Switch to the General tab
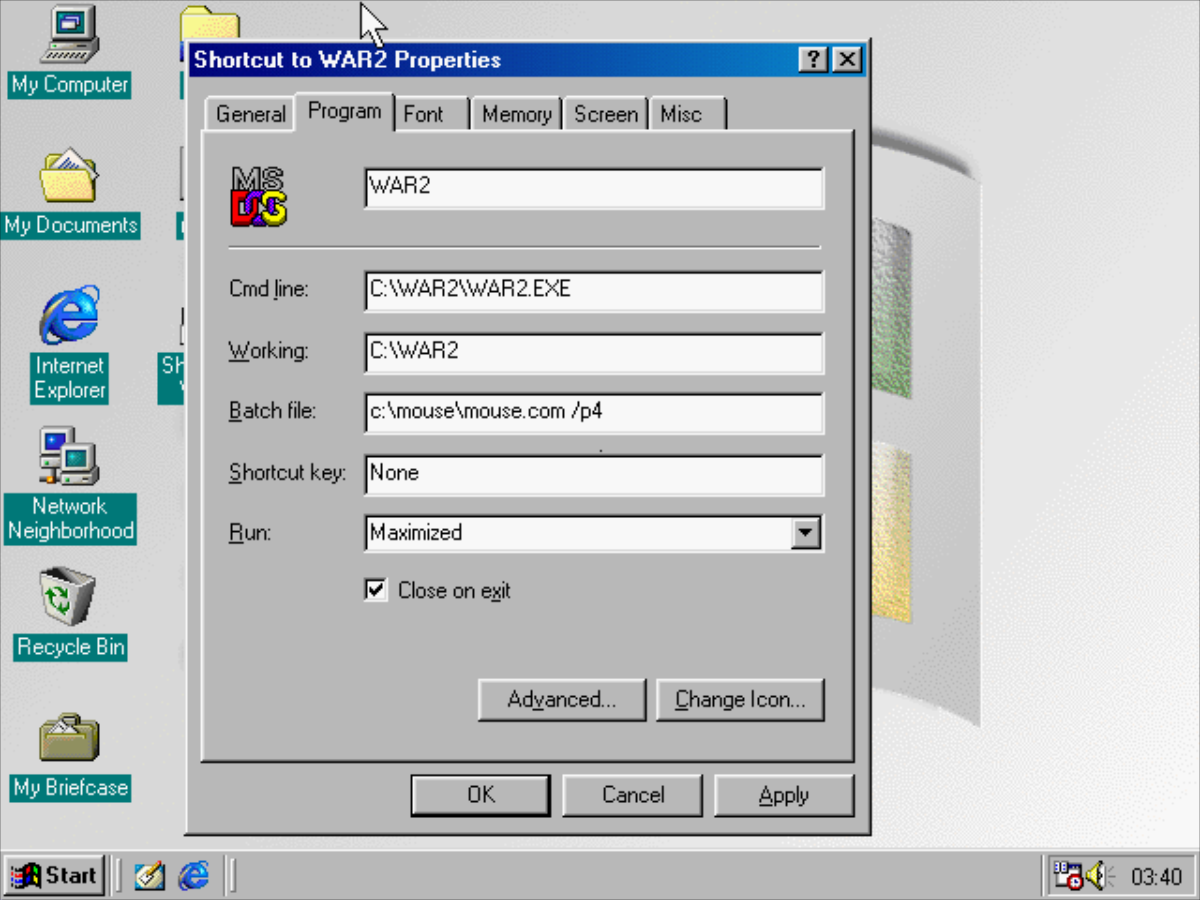 [250, 114]
